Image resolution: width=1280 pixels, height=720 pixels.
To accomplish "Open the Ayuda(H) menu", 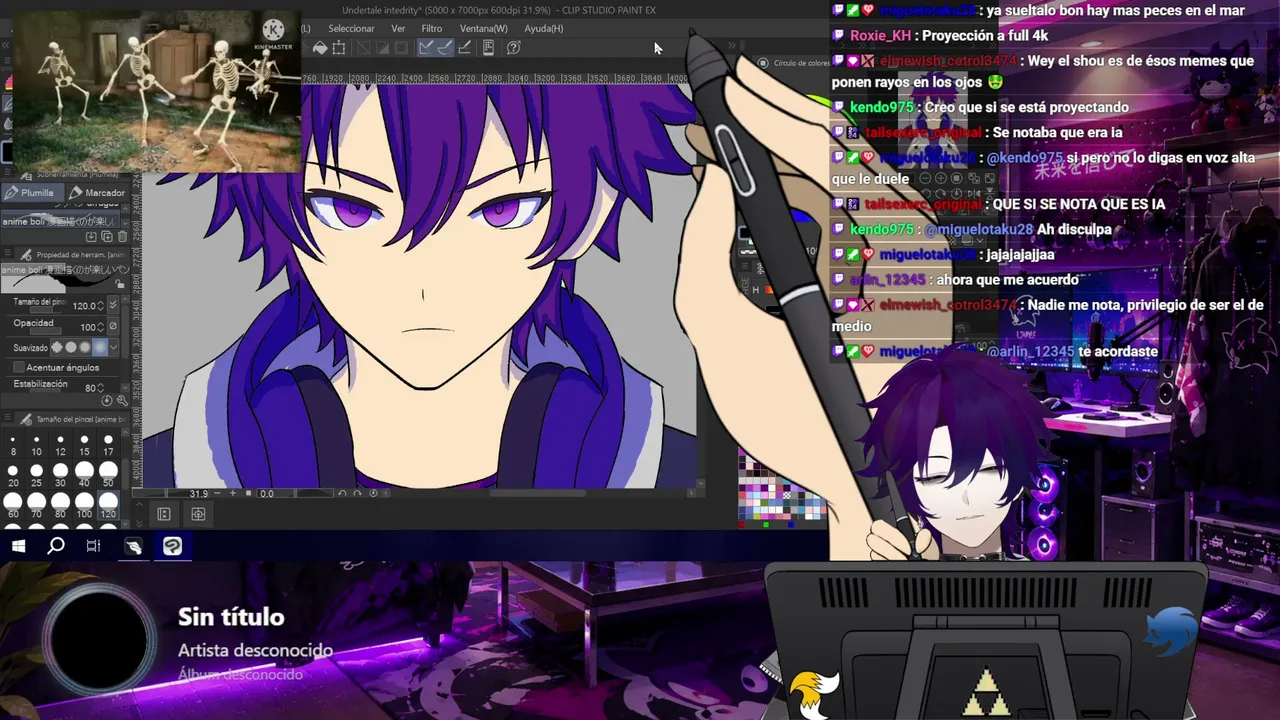I will click(x=544, y=28).
